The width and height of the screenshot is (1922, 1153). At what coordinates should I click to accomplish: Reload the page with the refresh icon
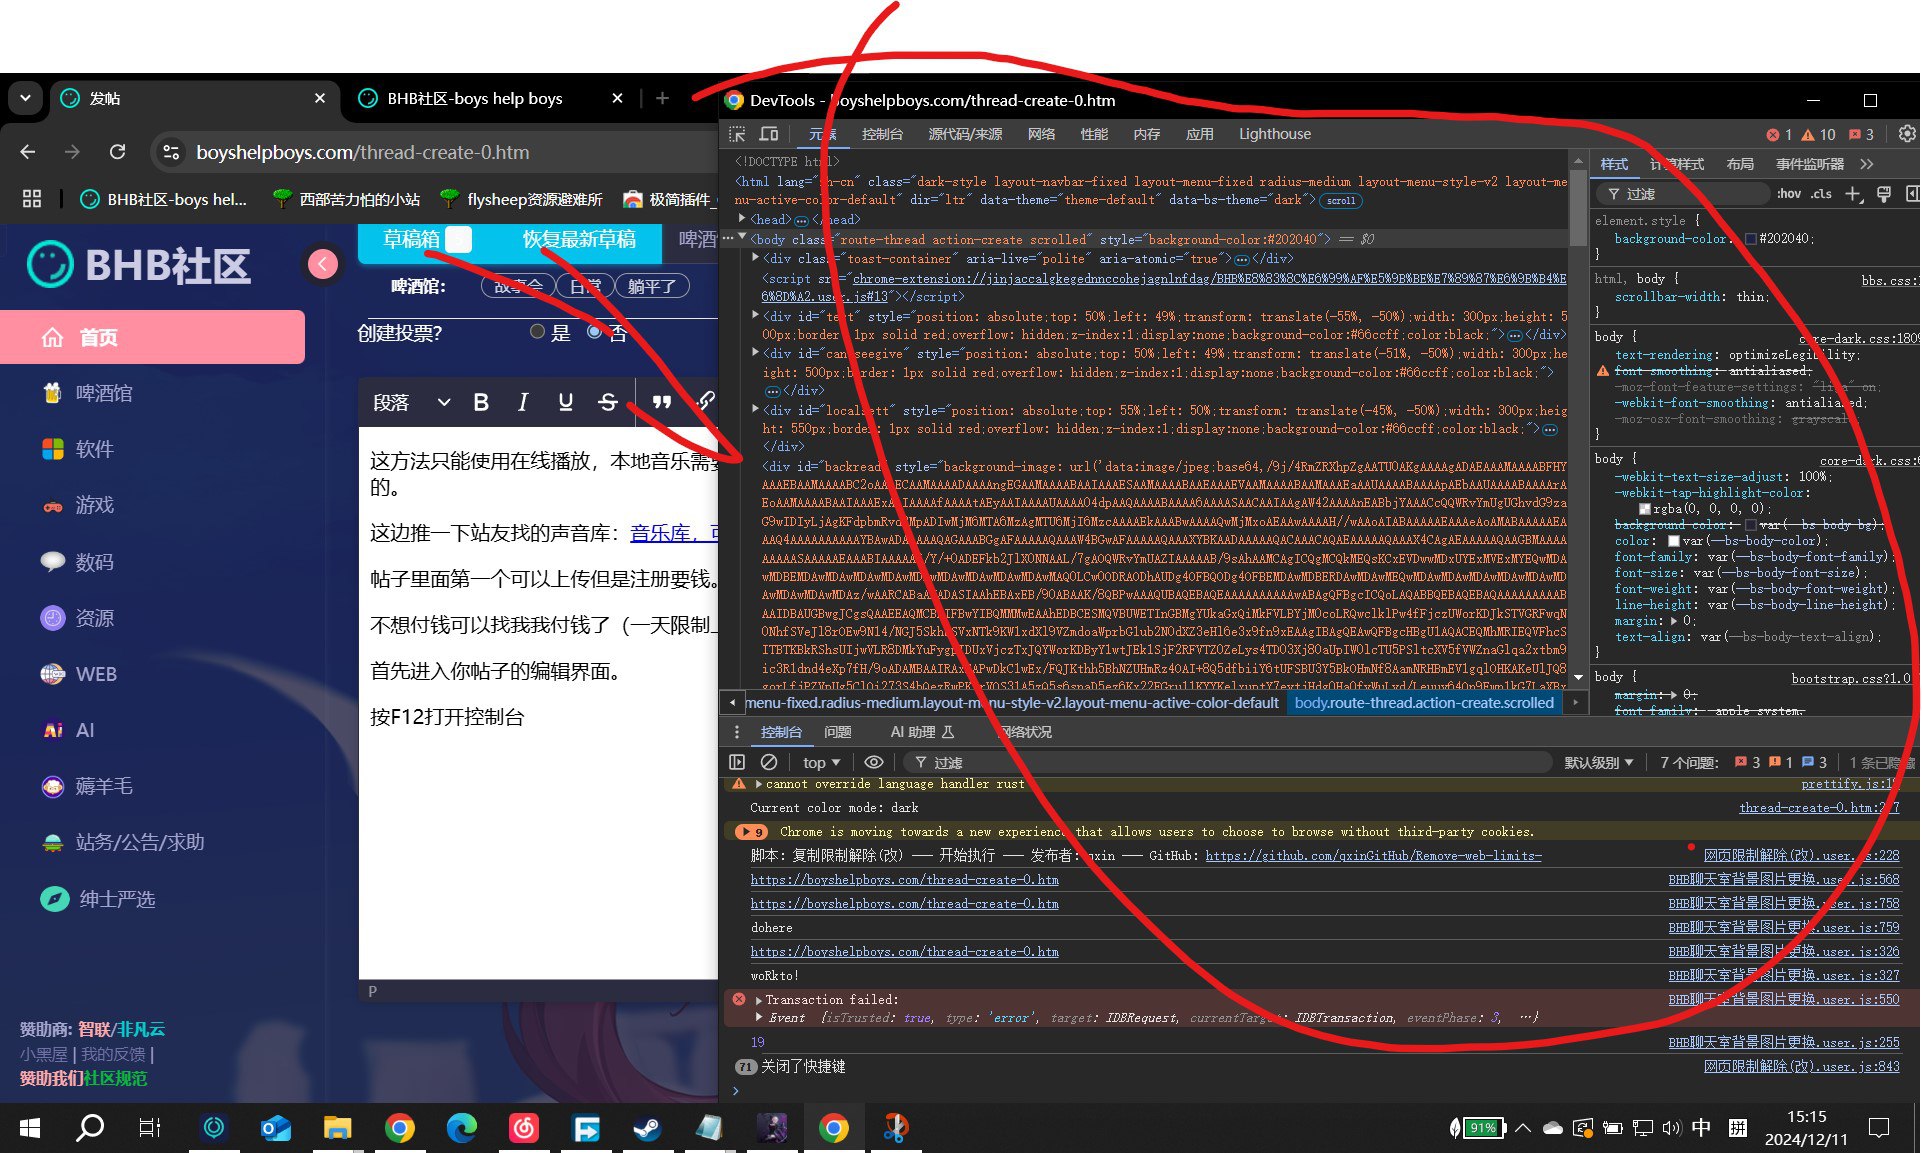117,152
